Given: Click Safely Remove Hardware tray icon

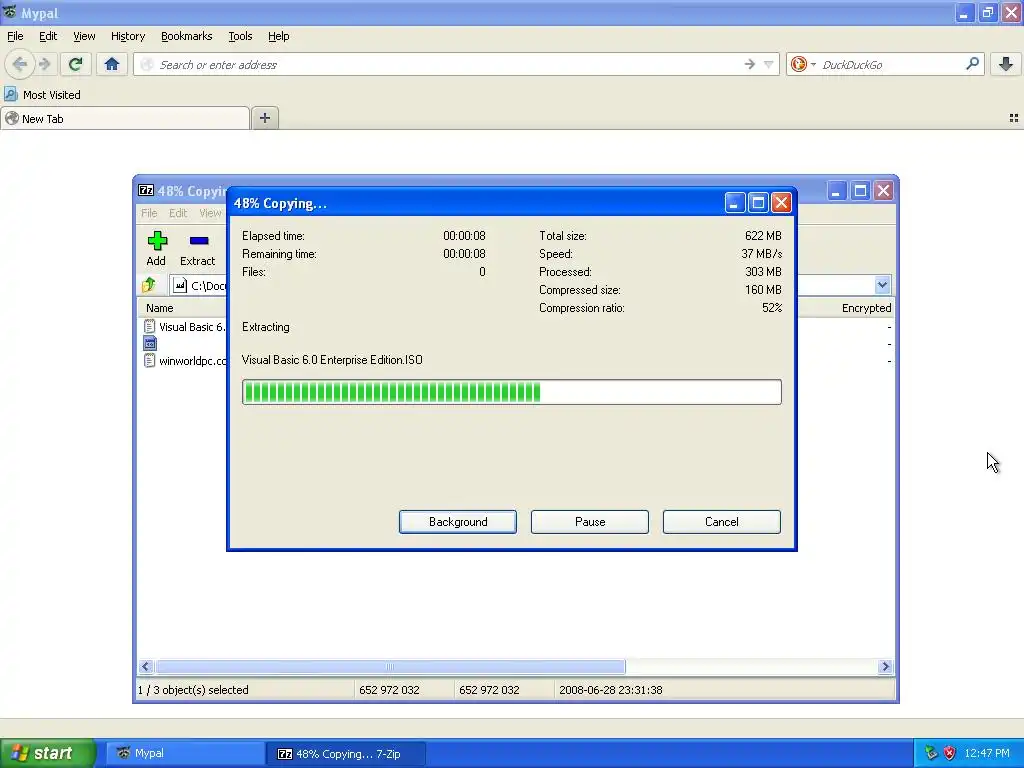Looking at the screenshot, I should [x=931, y=753].
